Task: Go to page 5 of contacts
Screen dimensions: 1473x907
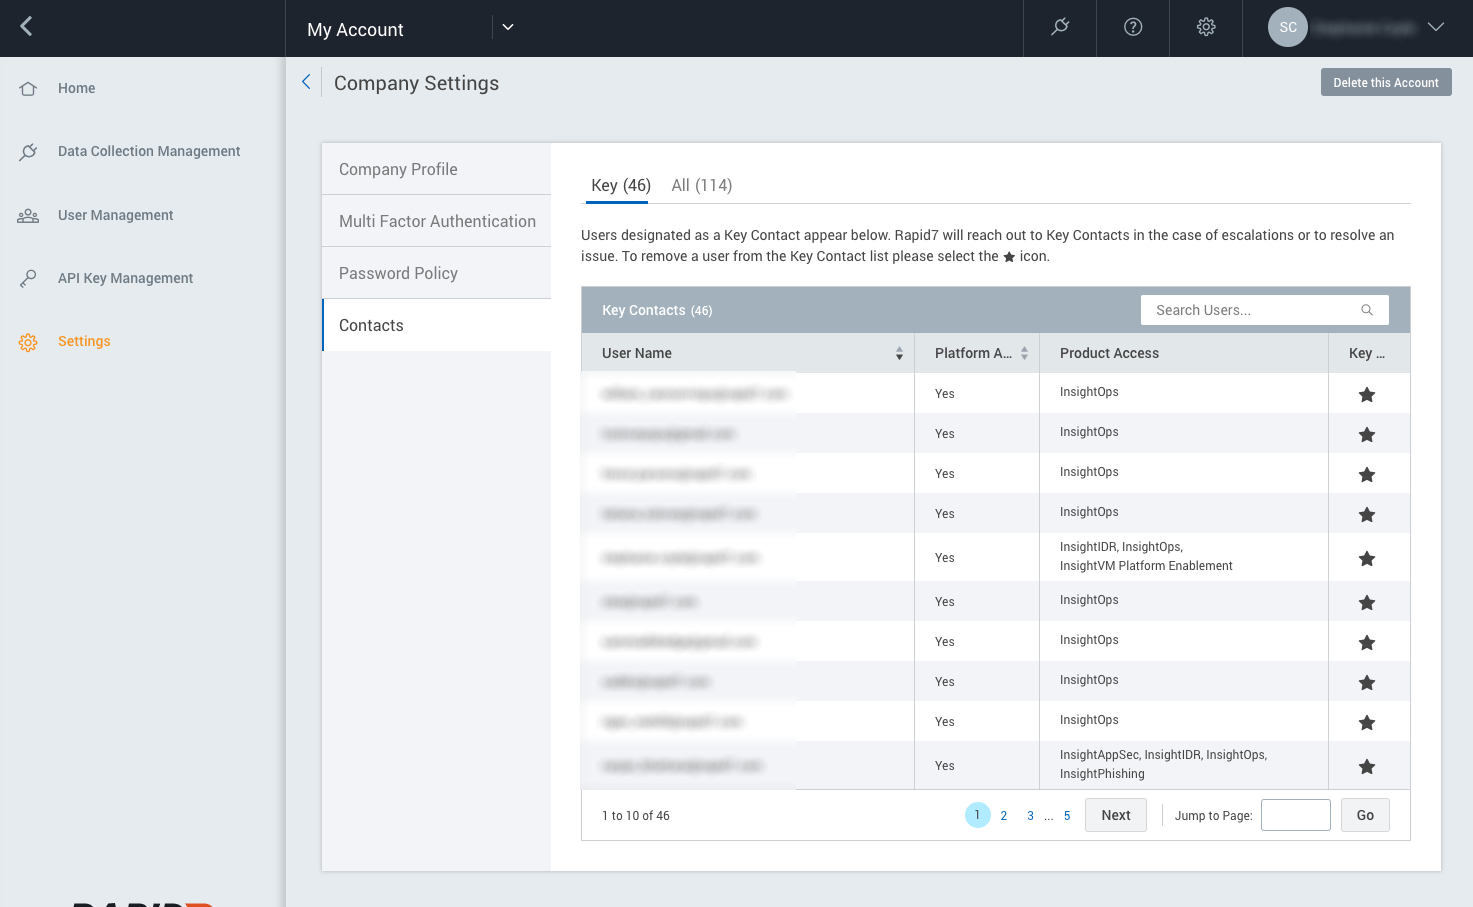Action: pos(1067,816)
